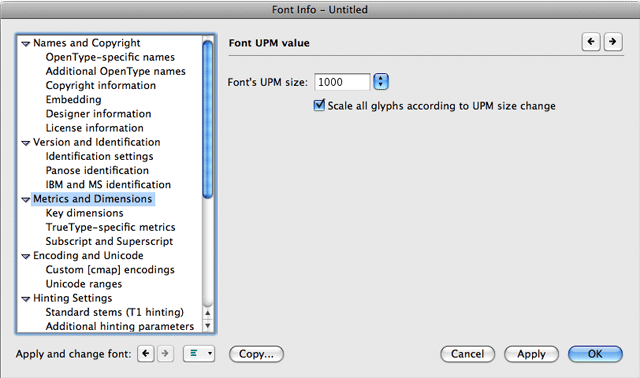Image resolution: width=640 pixels, height=378 pixels.
Task: Open the font list popup button
Action: point(199,354)
